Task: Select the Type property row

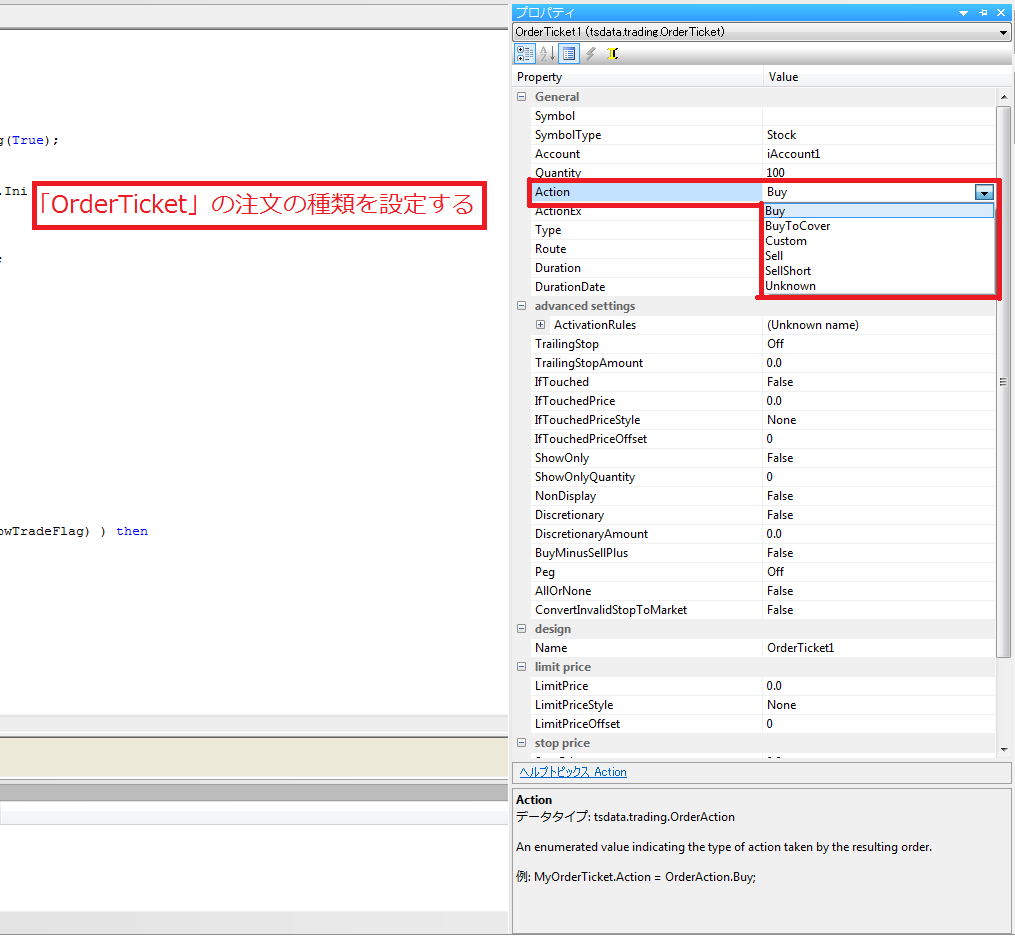Action: pyautogui.click(x=646, y=230)
